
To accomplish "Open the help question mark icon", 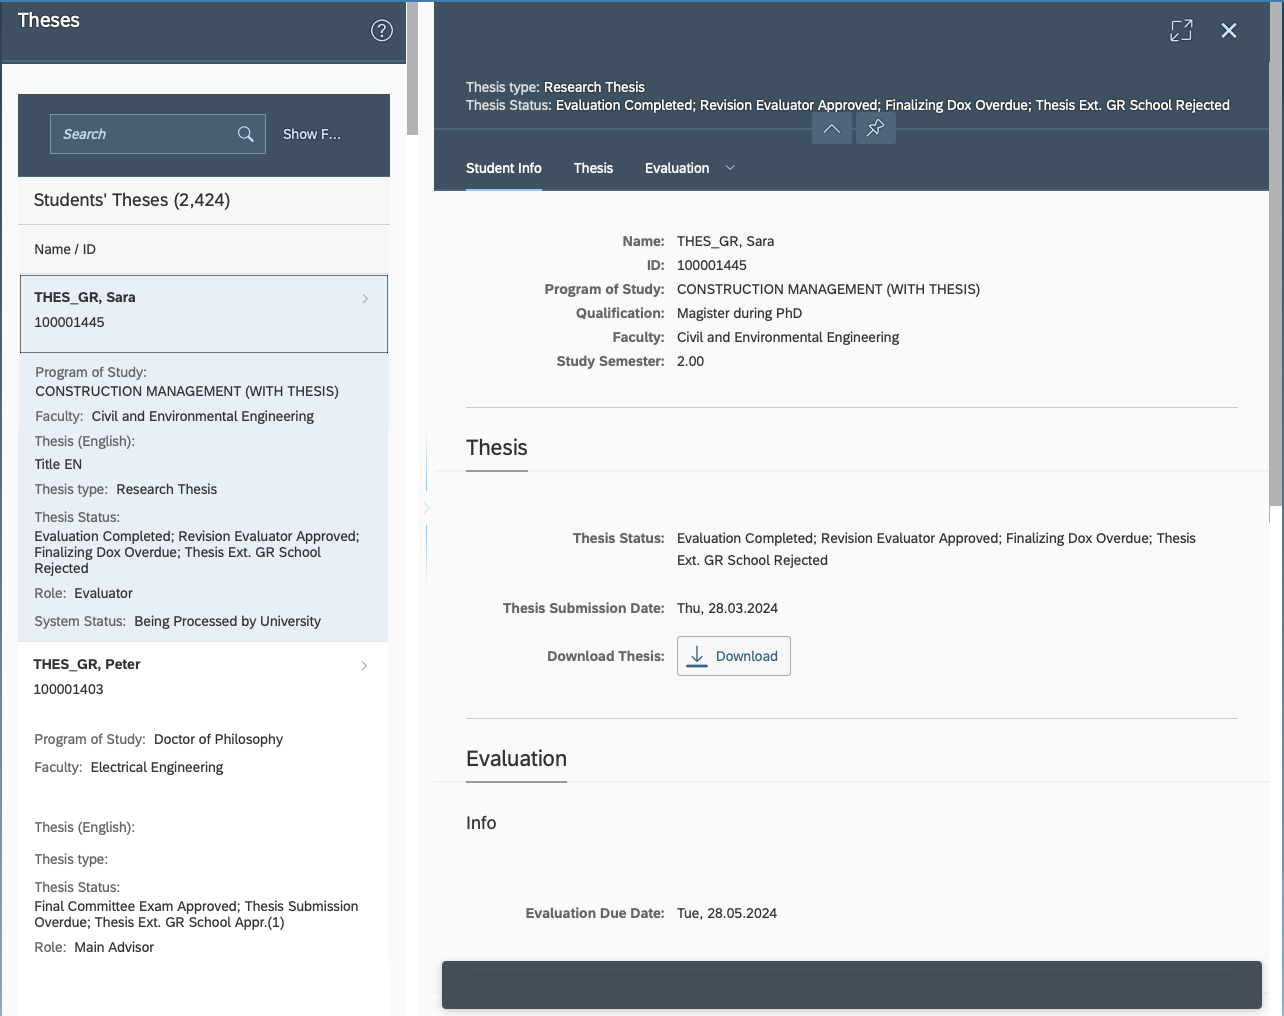I will [x=382, y=31].
